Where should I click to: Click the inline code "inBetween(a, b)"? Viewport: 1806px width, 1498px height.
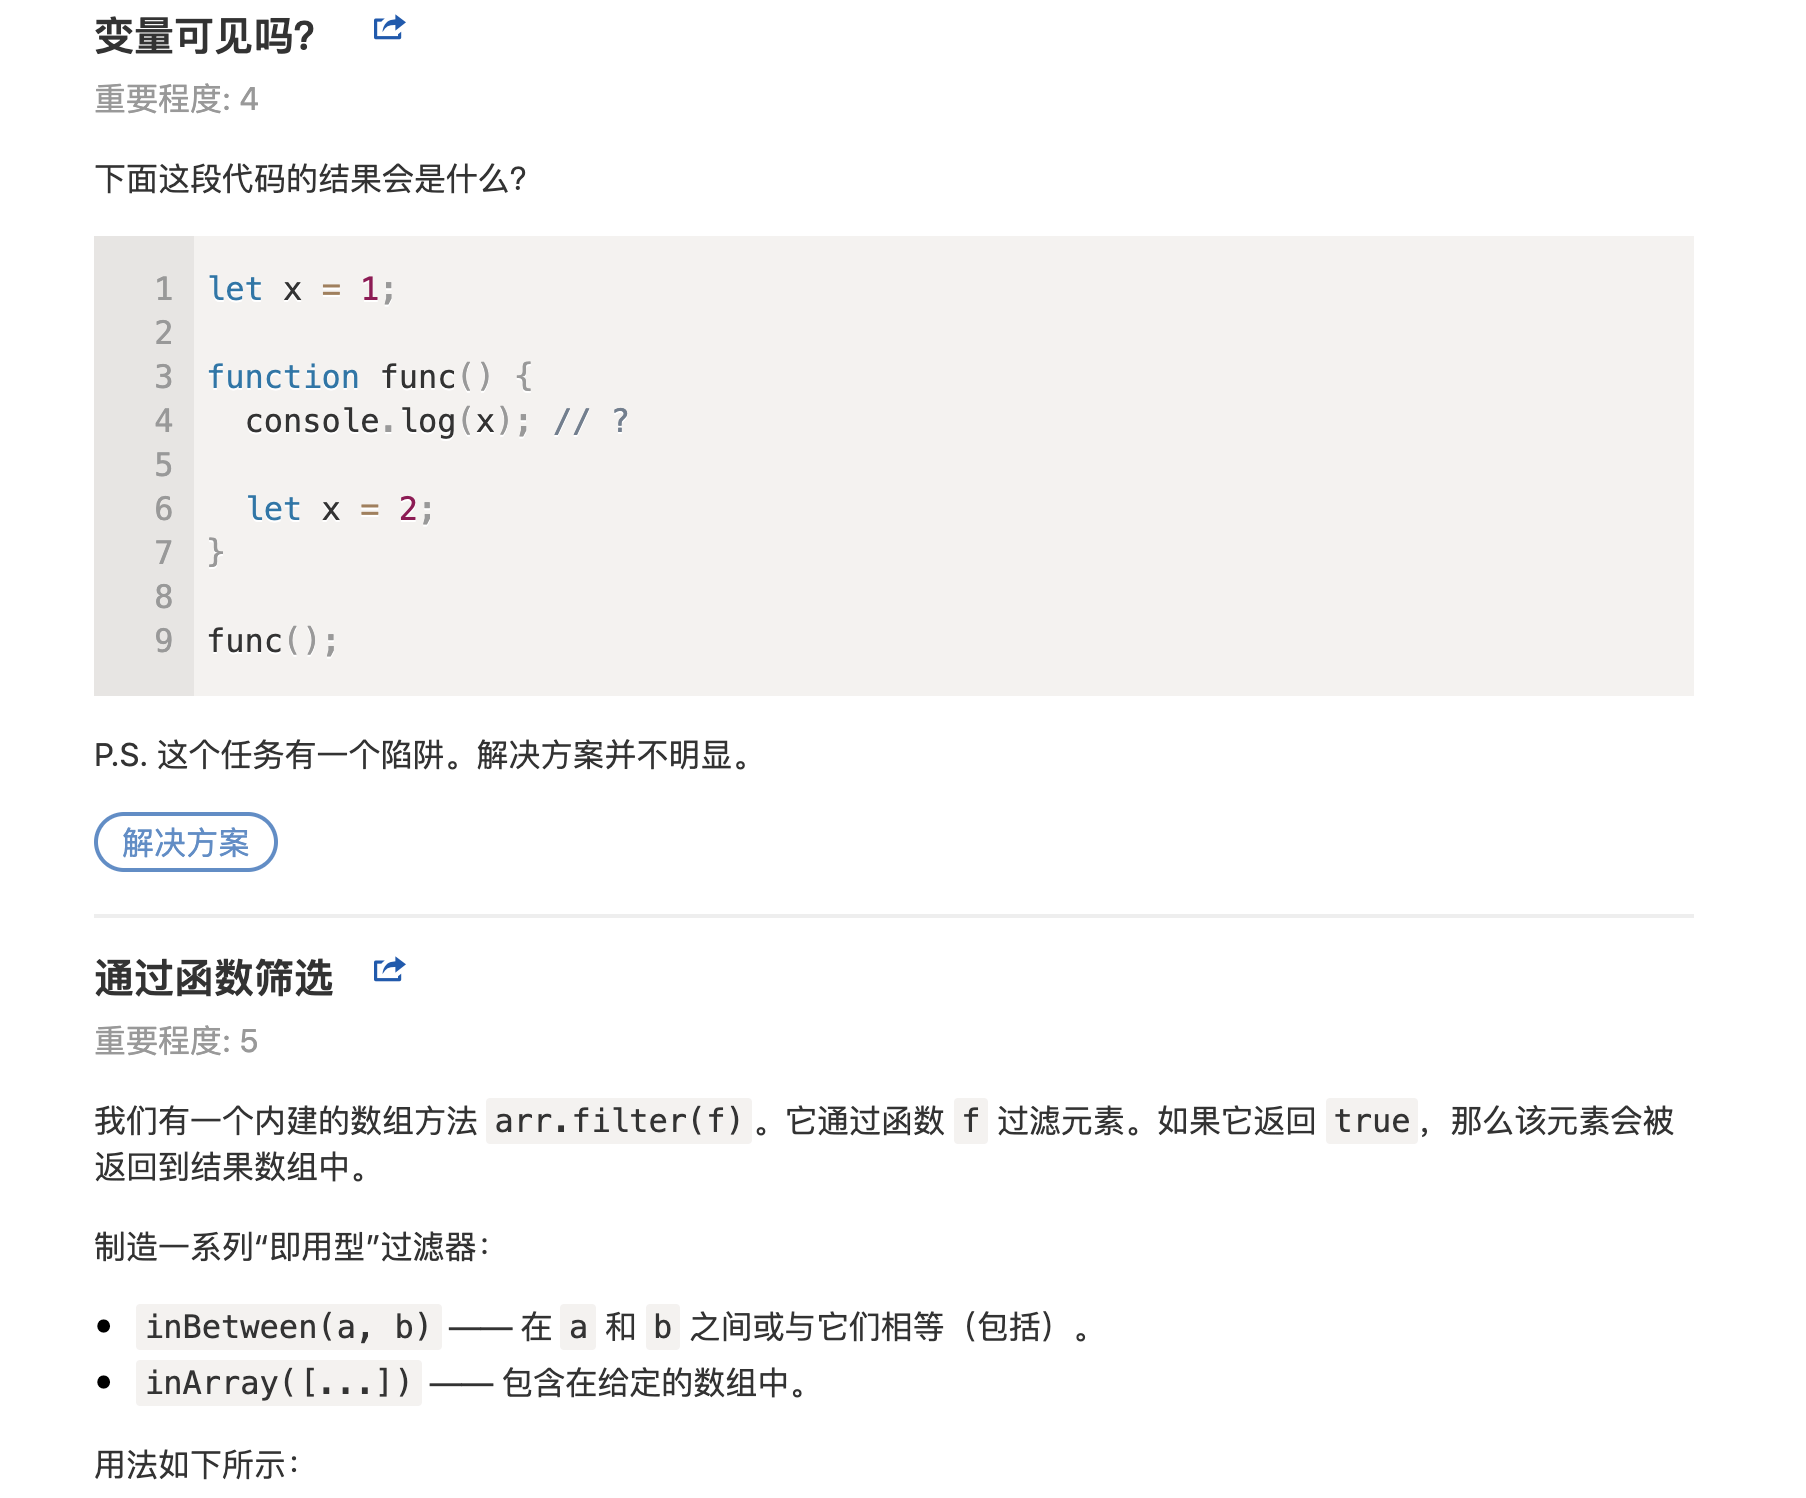[287, 1327]
